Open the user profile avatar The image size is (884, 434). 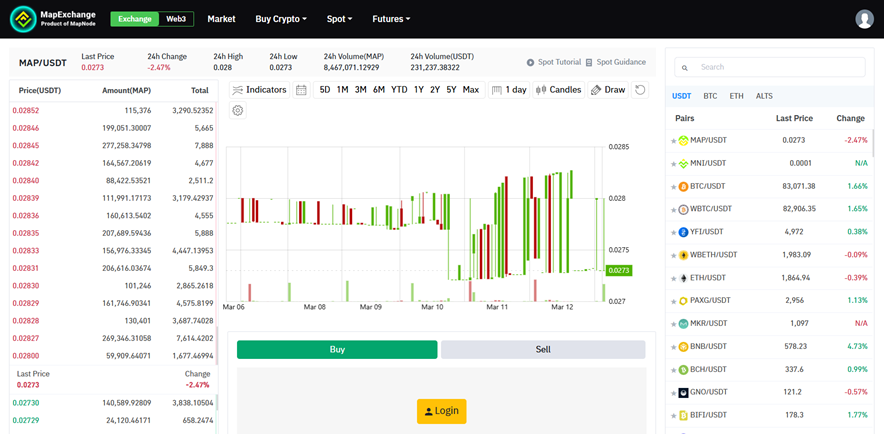coord(865,19)
